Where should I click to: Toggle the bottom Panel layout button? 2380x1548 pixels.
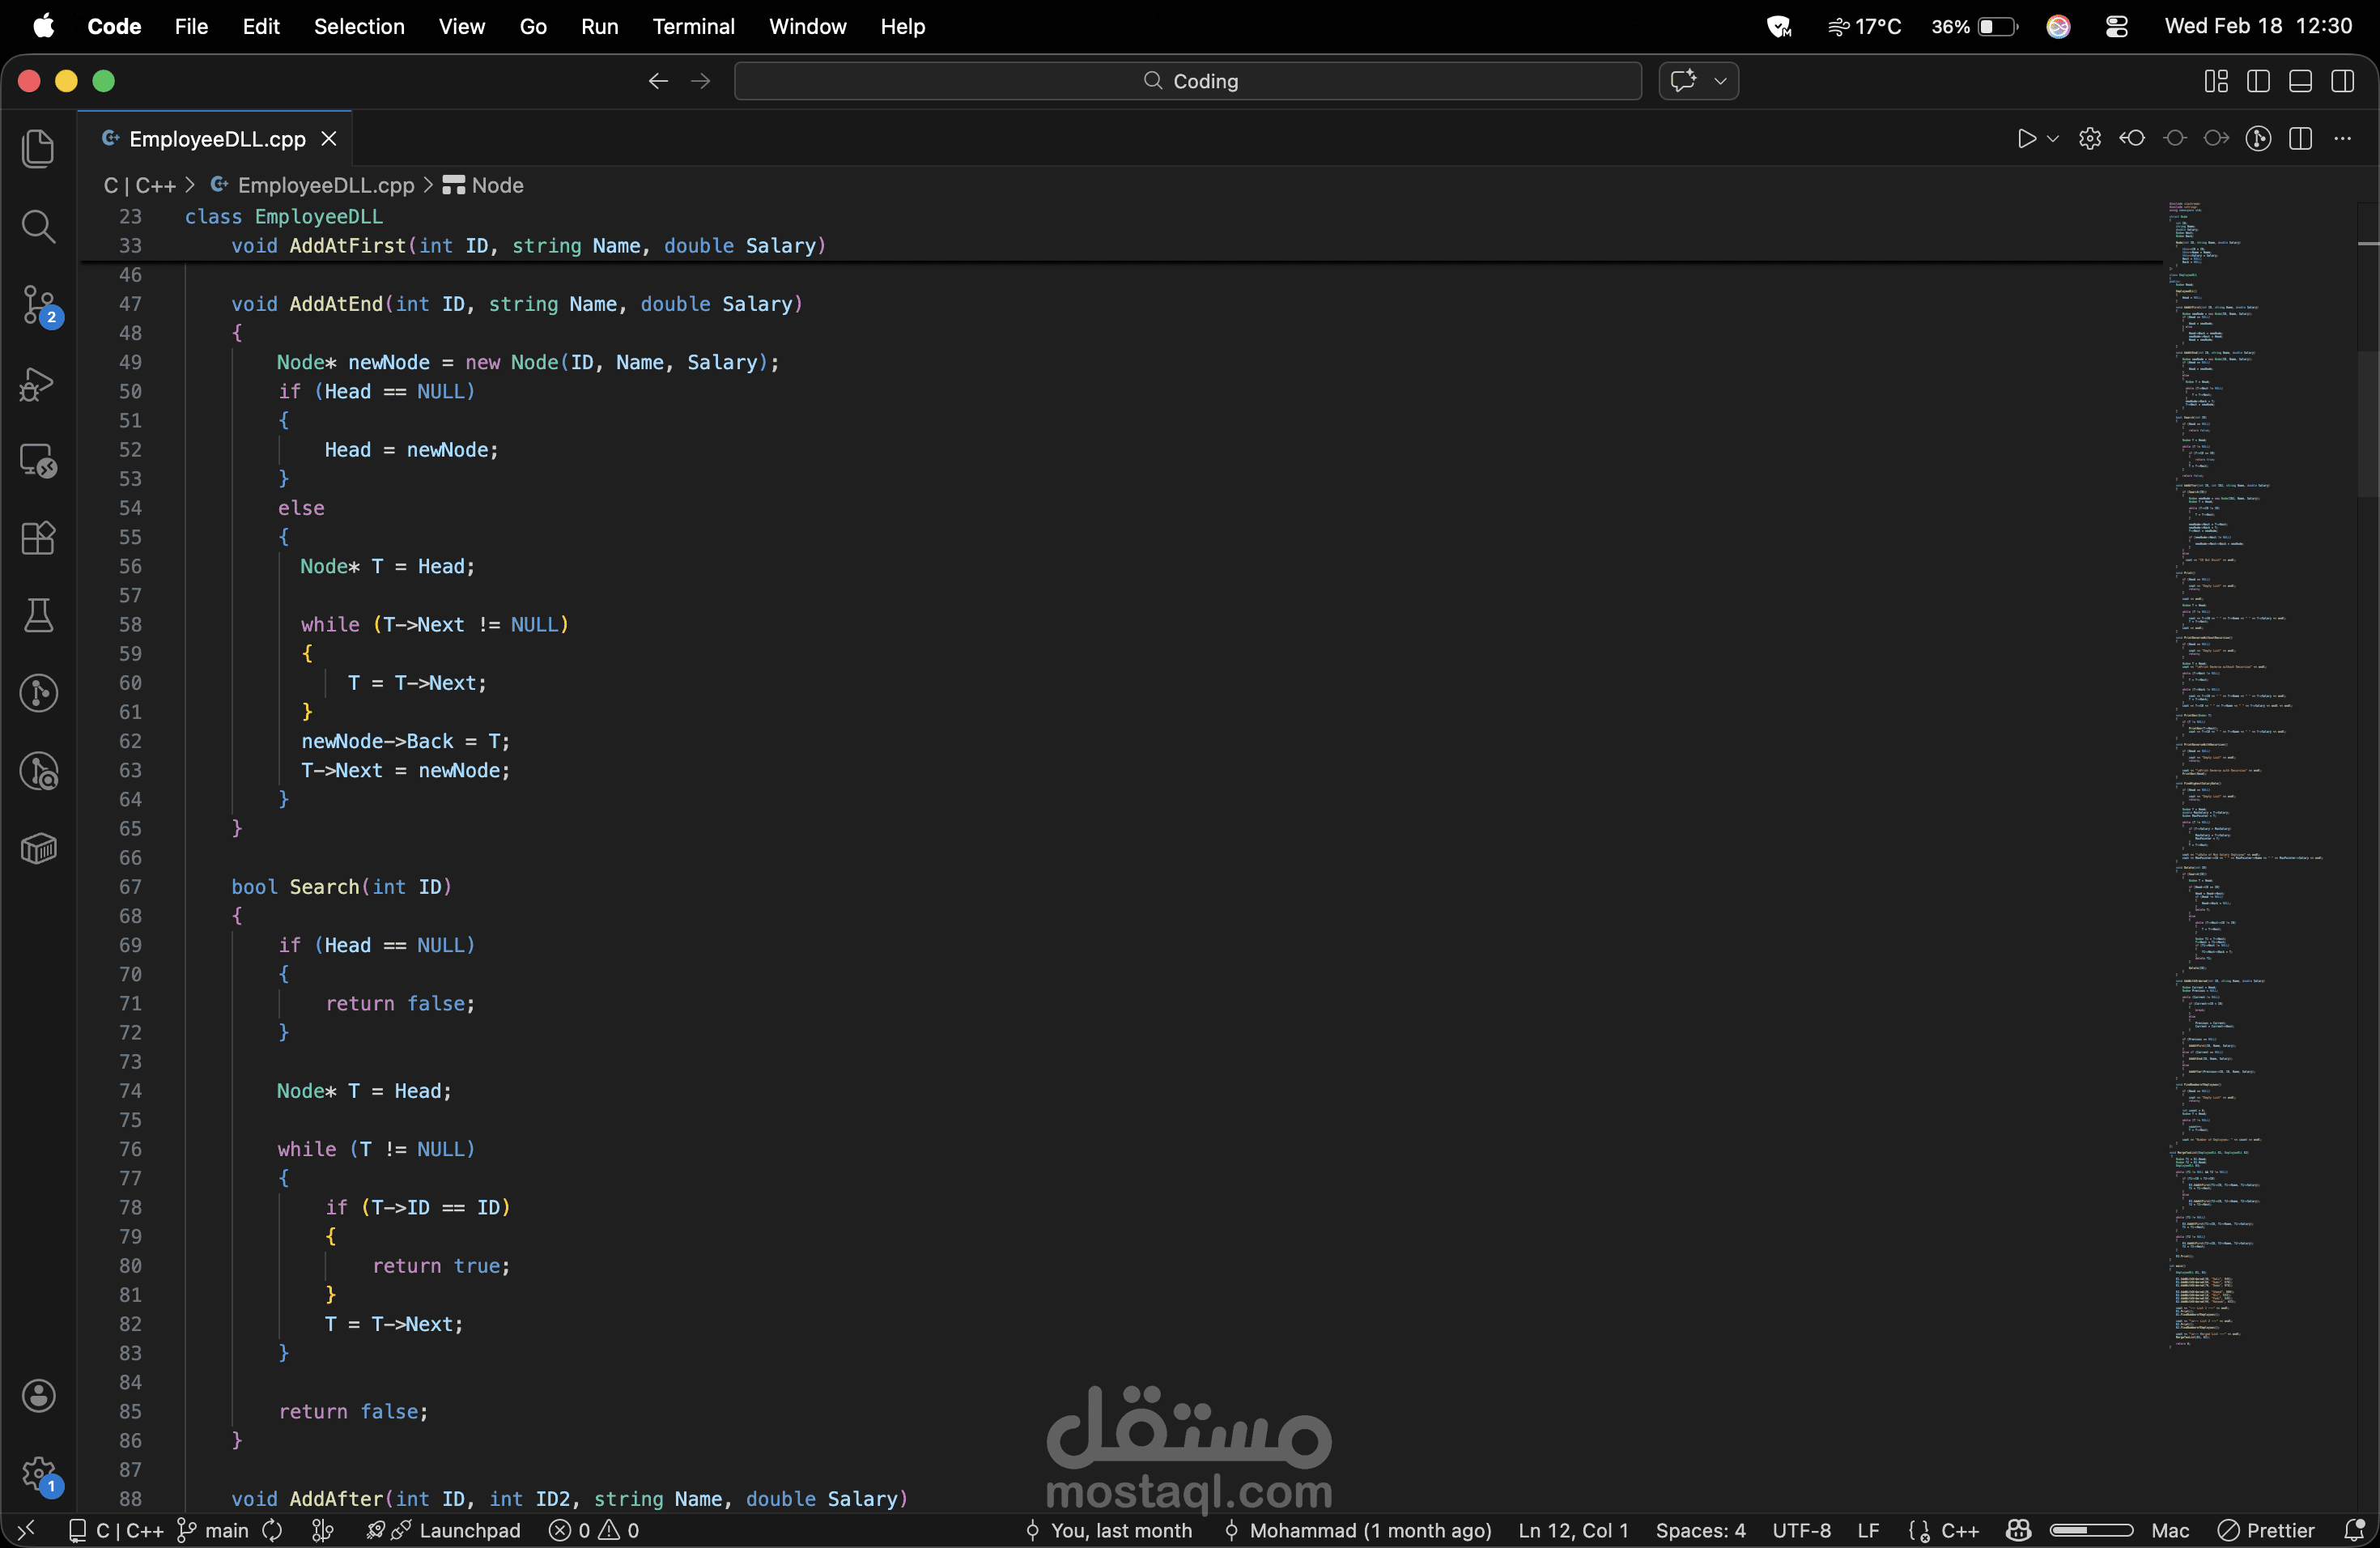pos(2300,81)
